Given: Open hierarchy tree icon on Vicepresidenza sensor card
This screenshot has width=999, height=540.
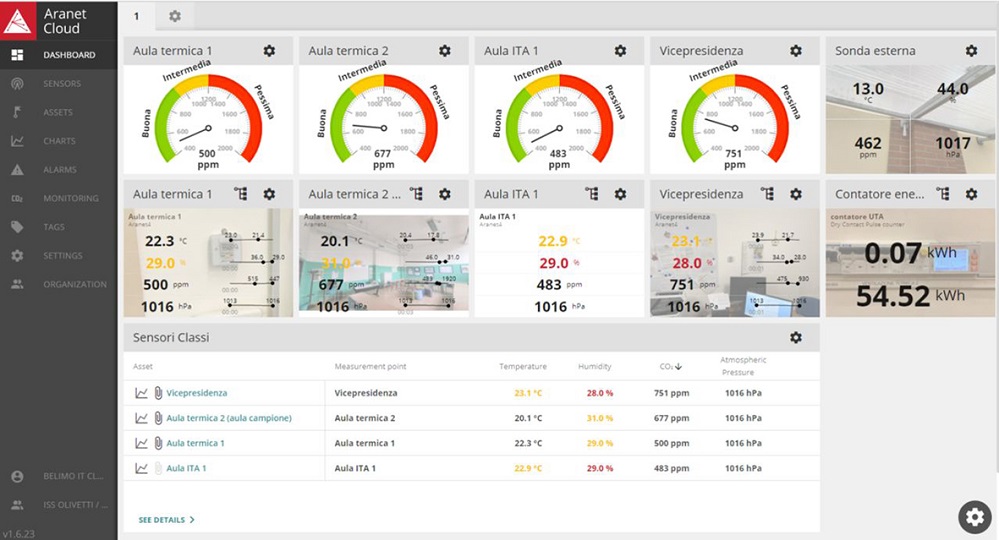Looking at the screenshot, I should [x=767, y=194].
